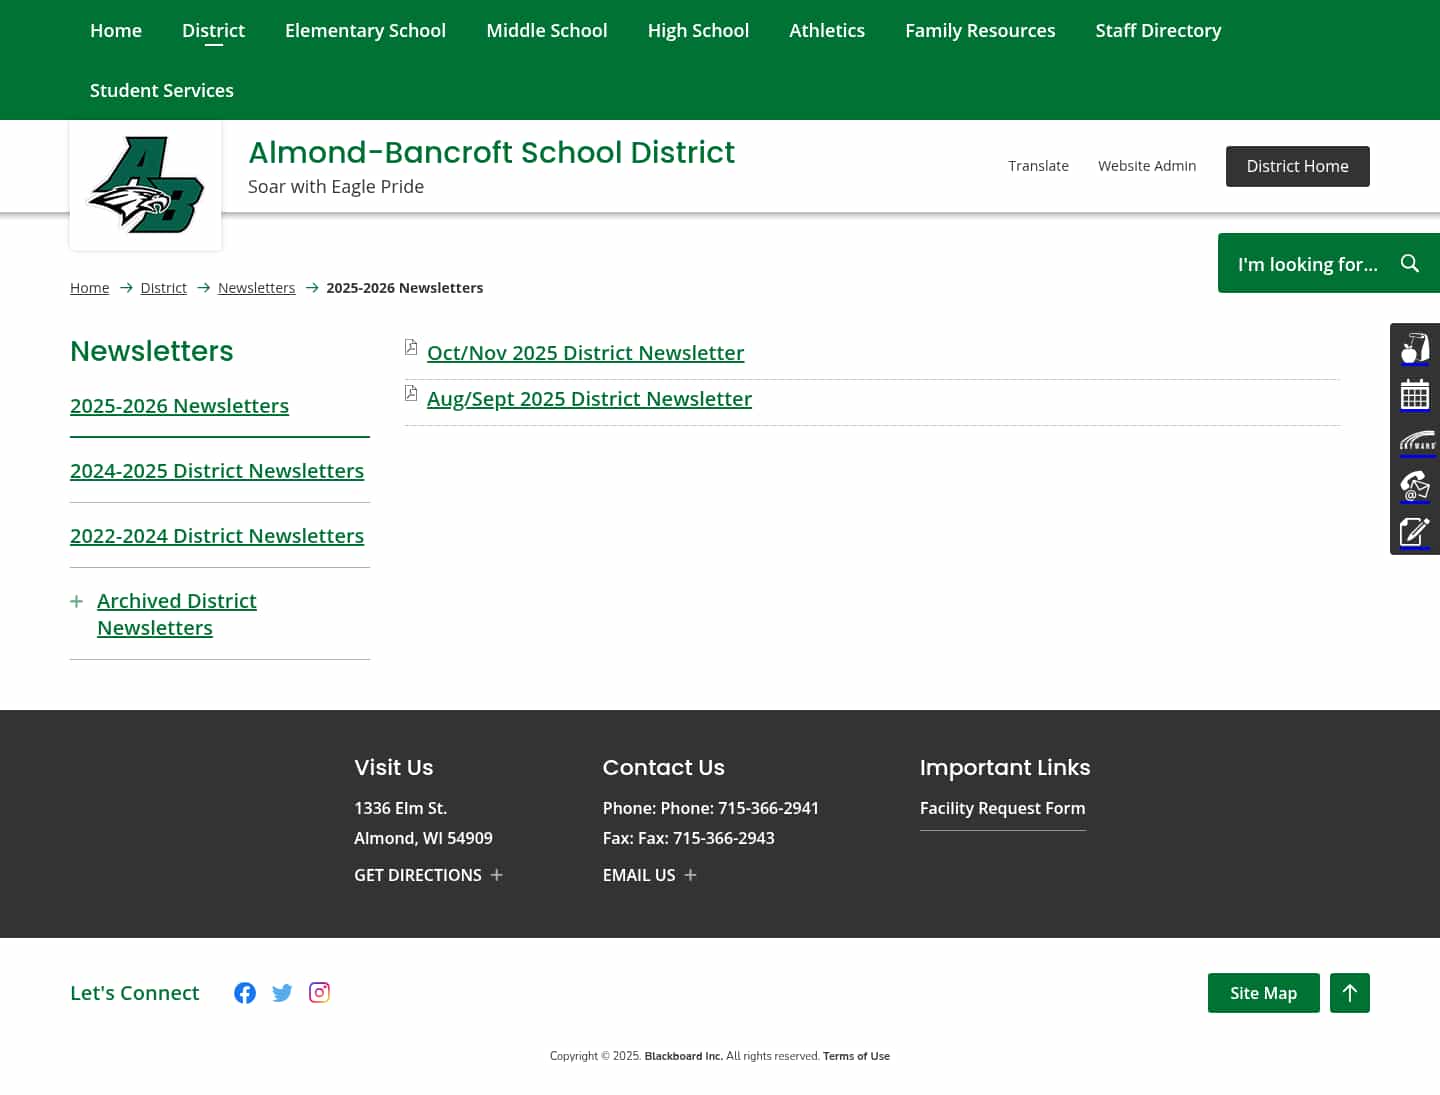Click the paper and pencil form icon

tap(1415, 532)
